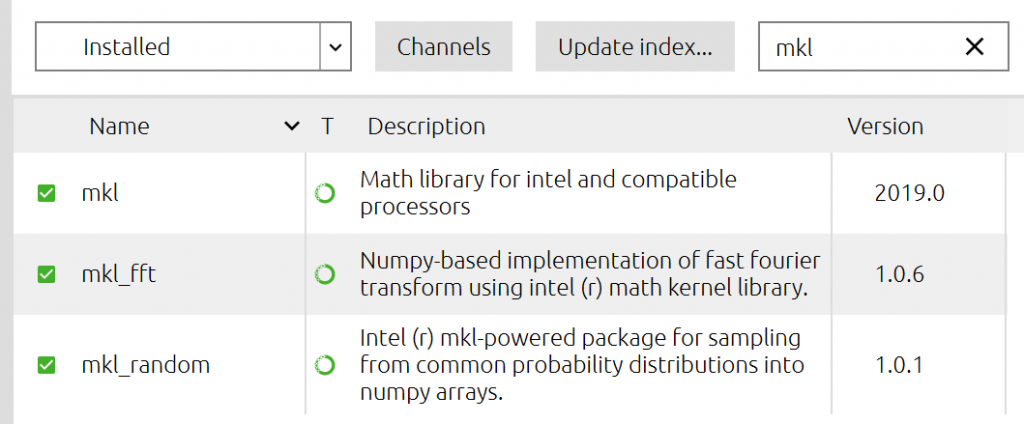Click the mkl version 2019.0 cell
Screen dimensions: 1024x424
pyautogui.click(x=909, y=194)
